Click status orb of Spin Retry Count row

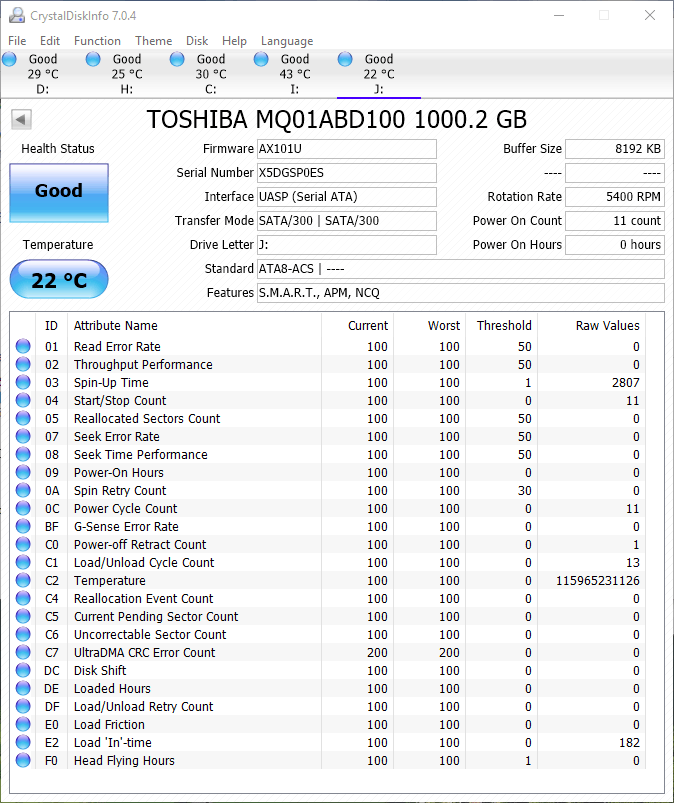(x=23, y=490)
